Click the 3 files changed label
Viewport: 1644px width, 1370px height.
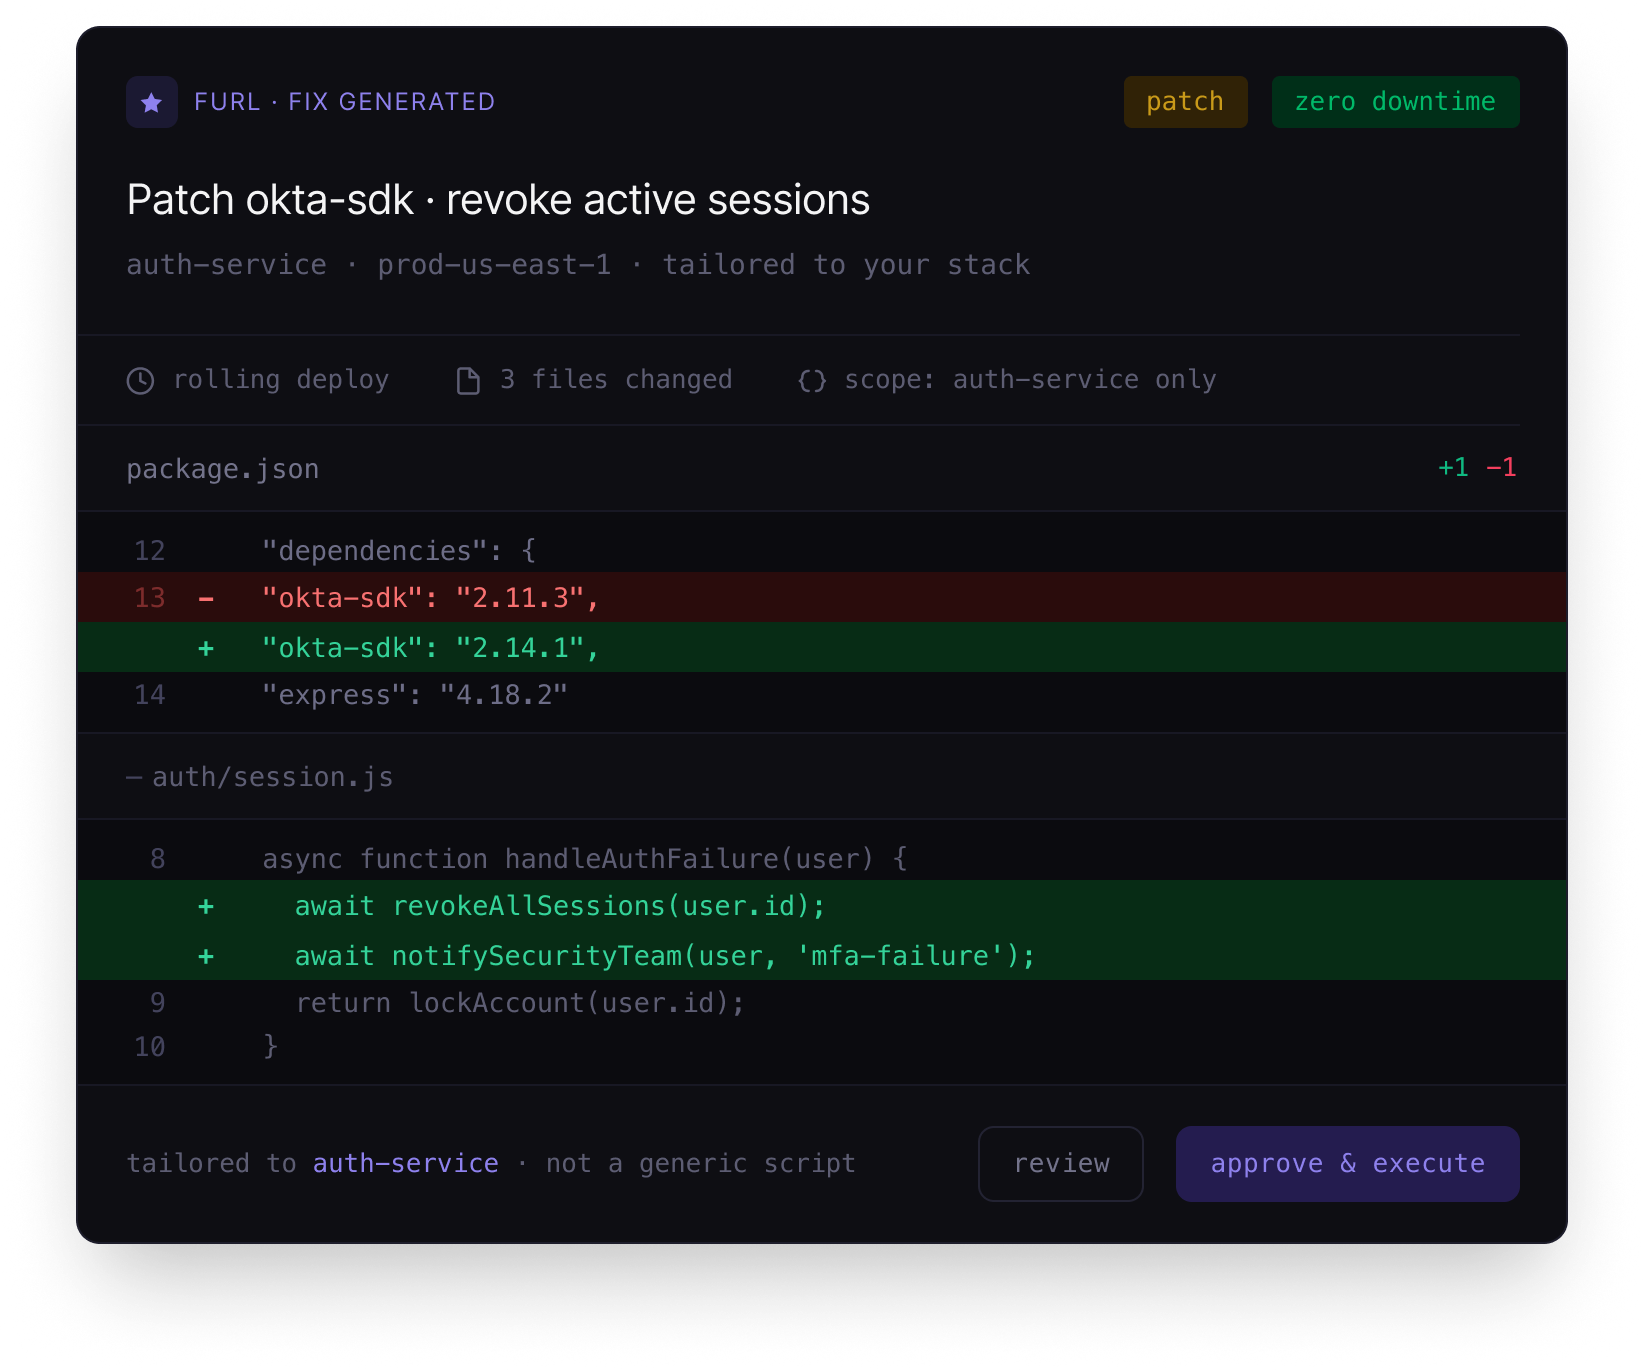point(616,380)
